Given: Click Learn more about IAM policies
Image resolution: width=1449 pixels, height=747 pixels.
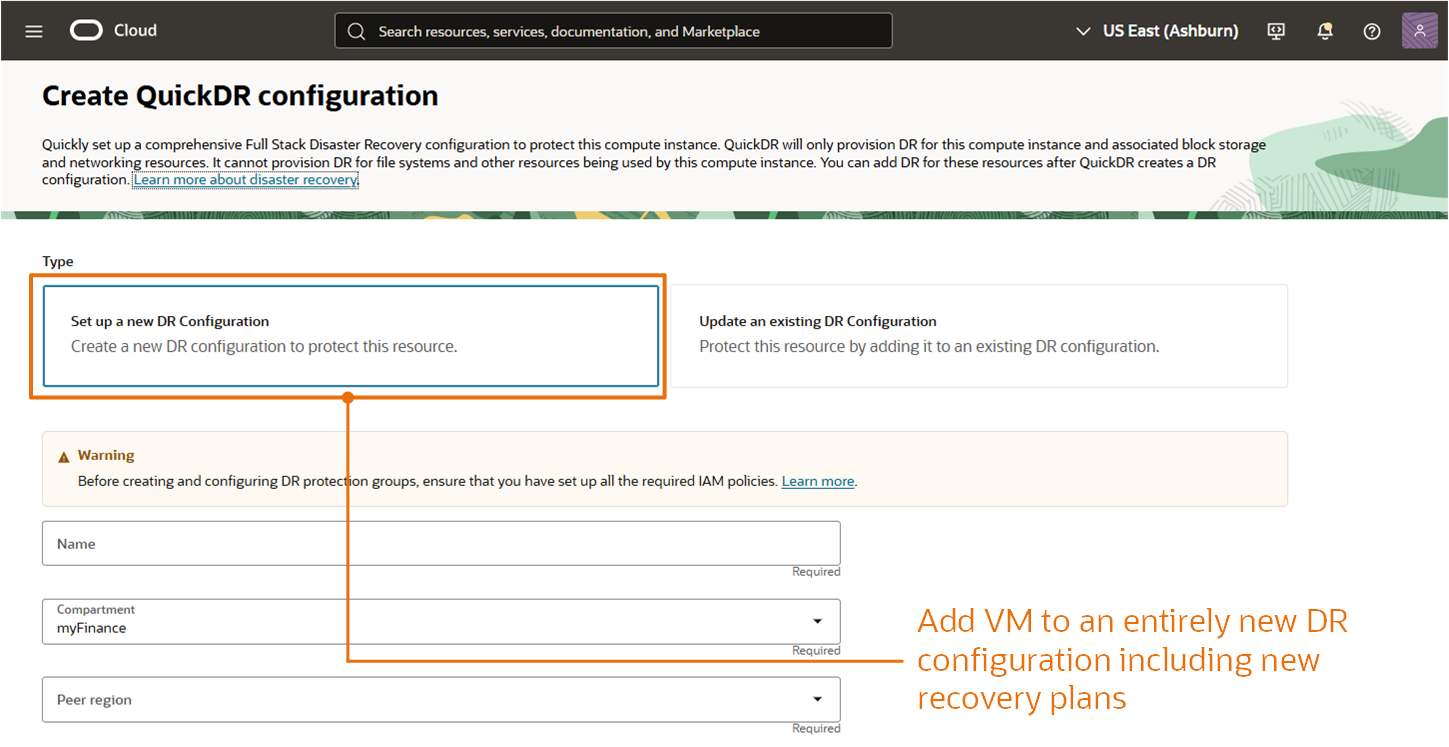Looking at the screenshot, I should [817, 481].
